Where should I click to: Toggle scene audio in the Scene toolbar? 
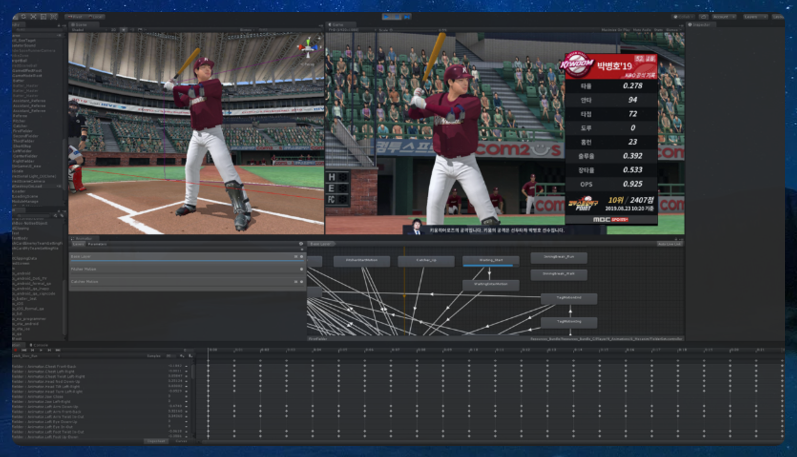coord(132,29)
